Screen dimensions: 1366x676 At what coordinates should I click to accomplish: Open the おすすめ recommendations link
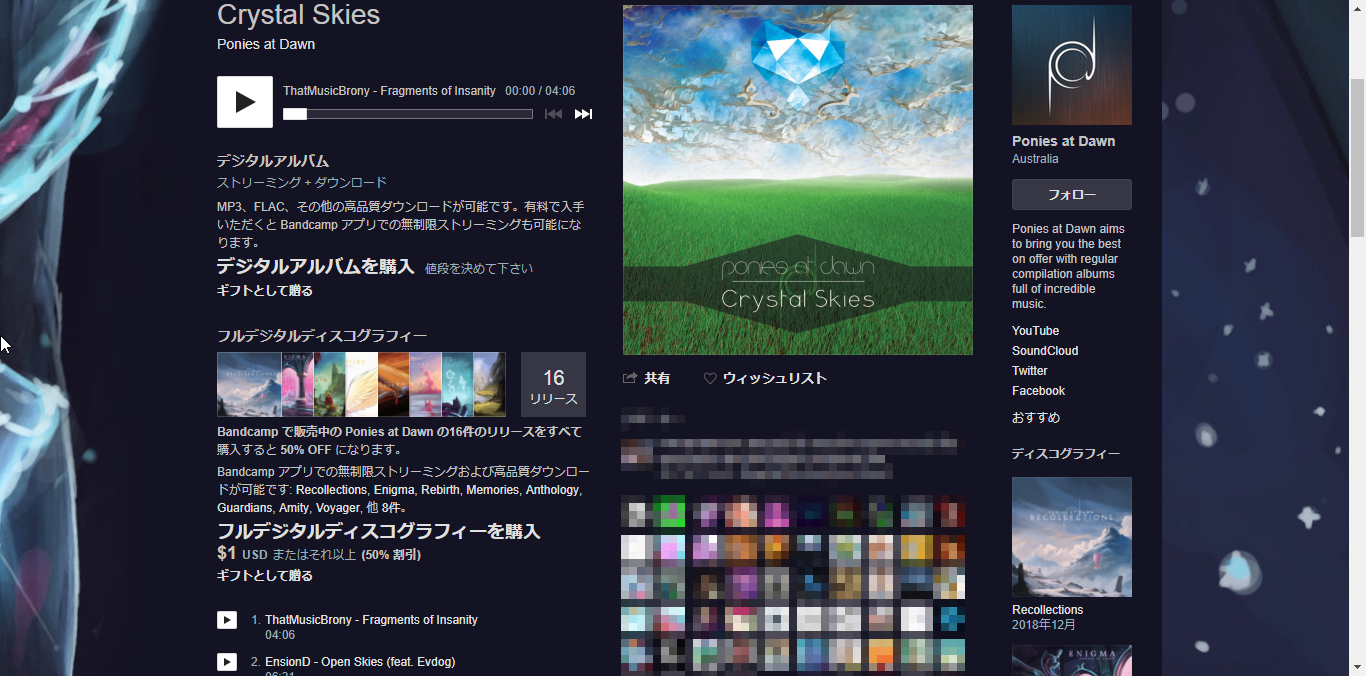(1036, 418)
